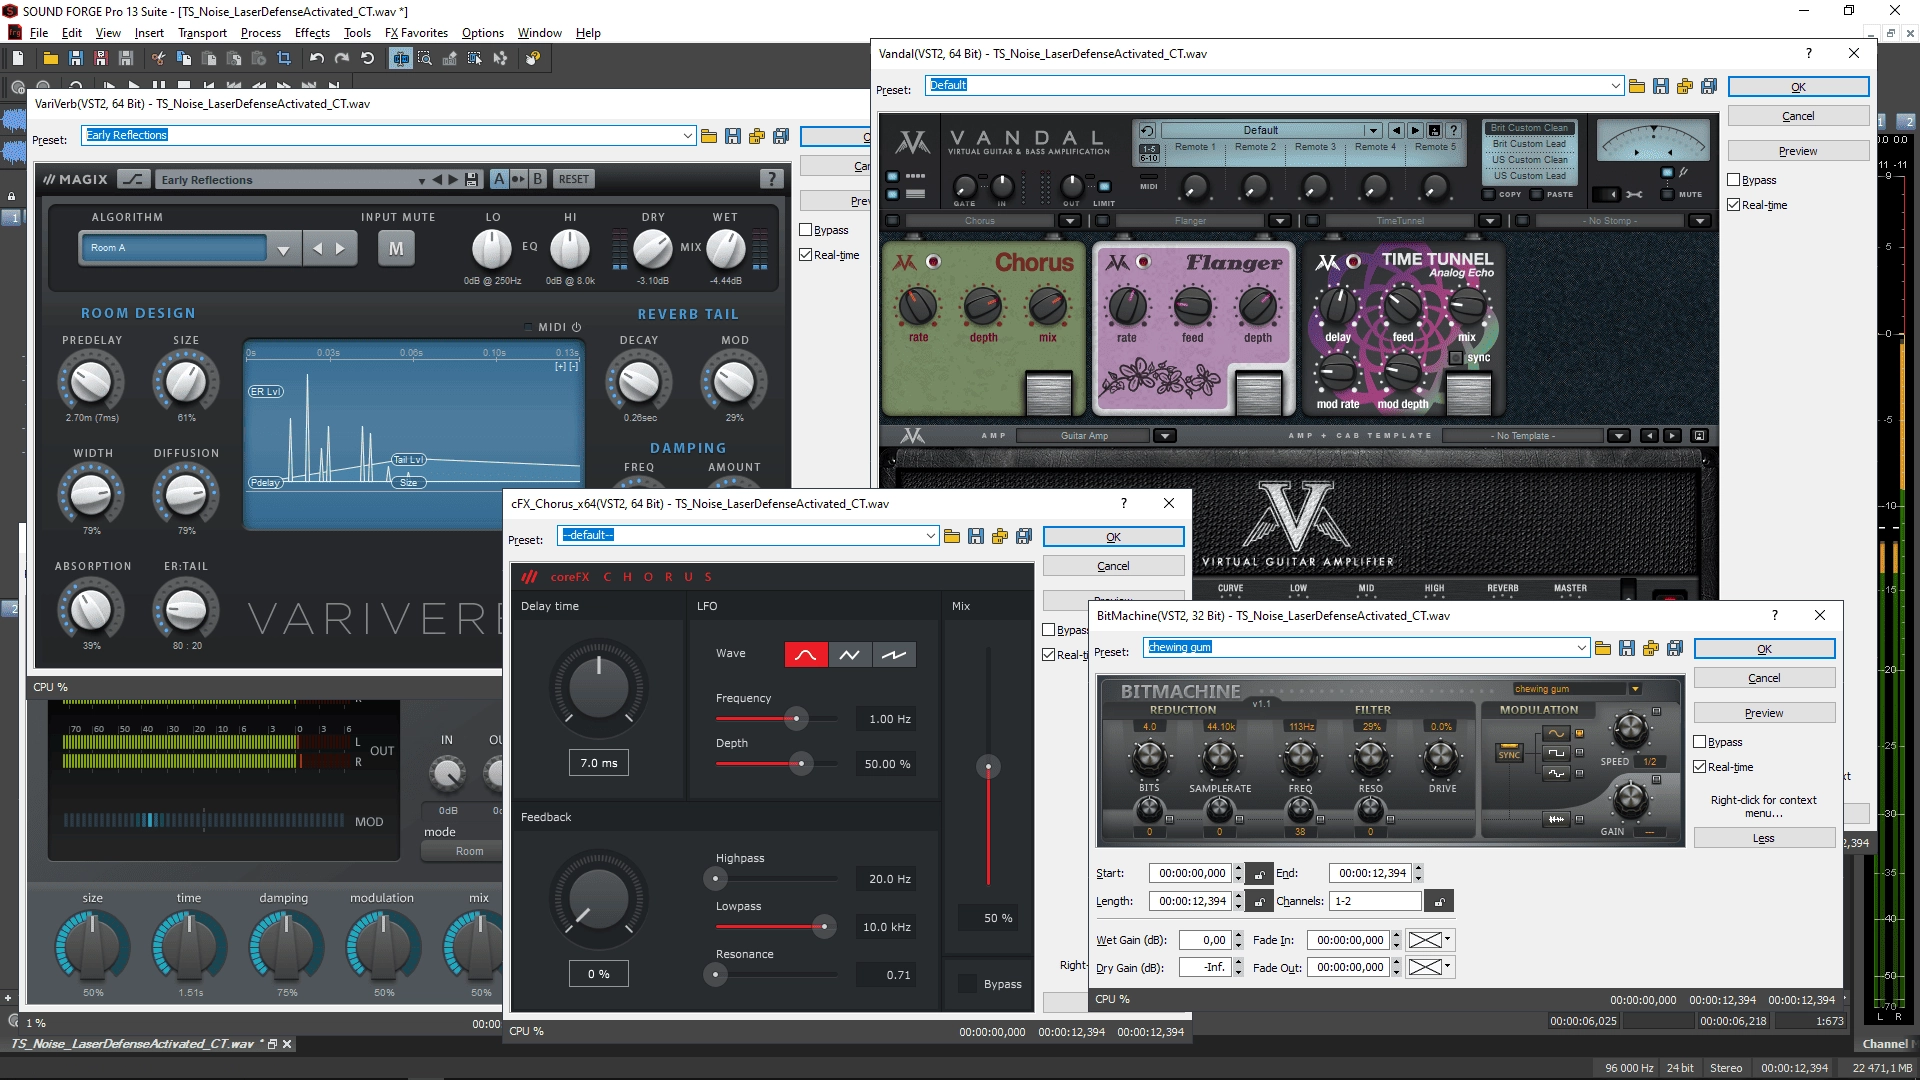Click the Vandal preset undo icon
Viewport: 1920px width, 1080px height.
1147,130
